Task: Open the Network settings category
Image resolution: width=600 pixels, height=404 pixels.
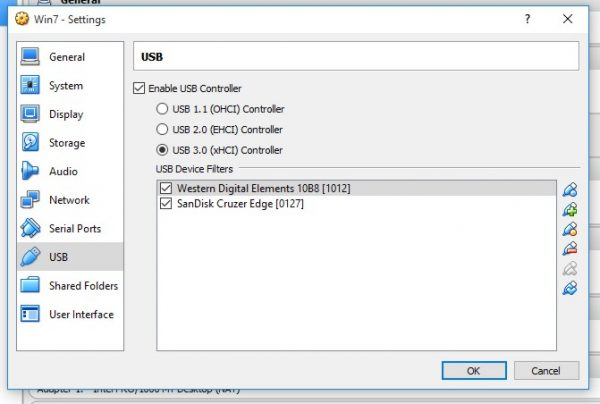Action: pyautogui.click(x=70, y=200)
